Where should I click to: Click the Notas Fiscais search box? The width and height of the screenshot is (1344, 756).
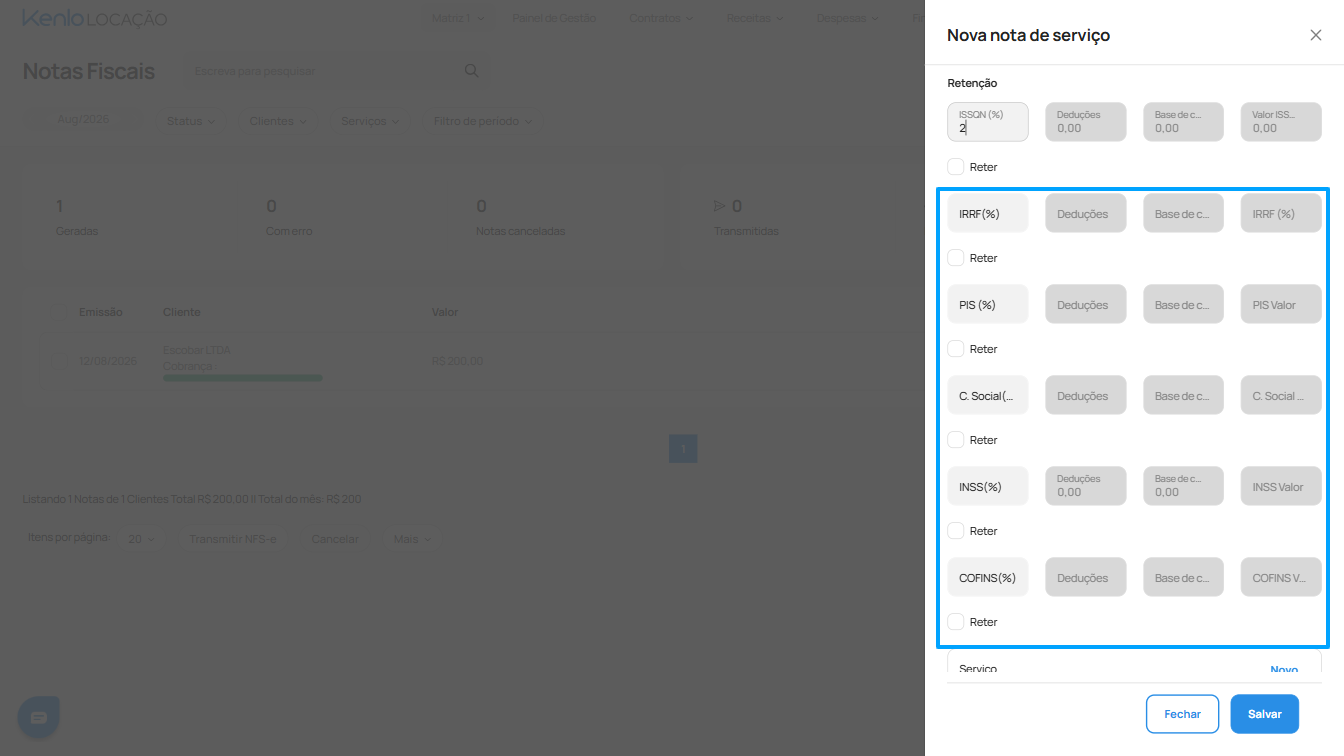click(337, 71)
